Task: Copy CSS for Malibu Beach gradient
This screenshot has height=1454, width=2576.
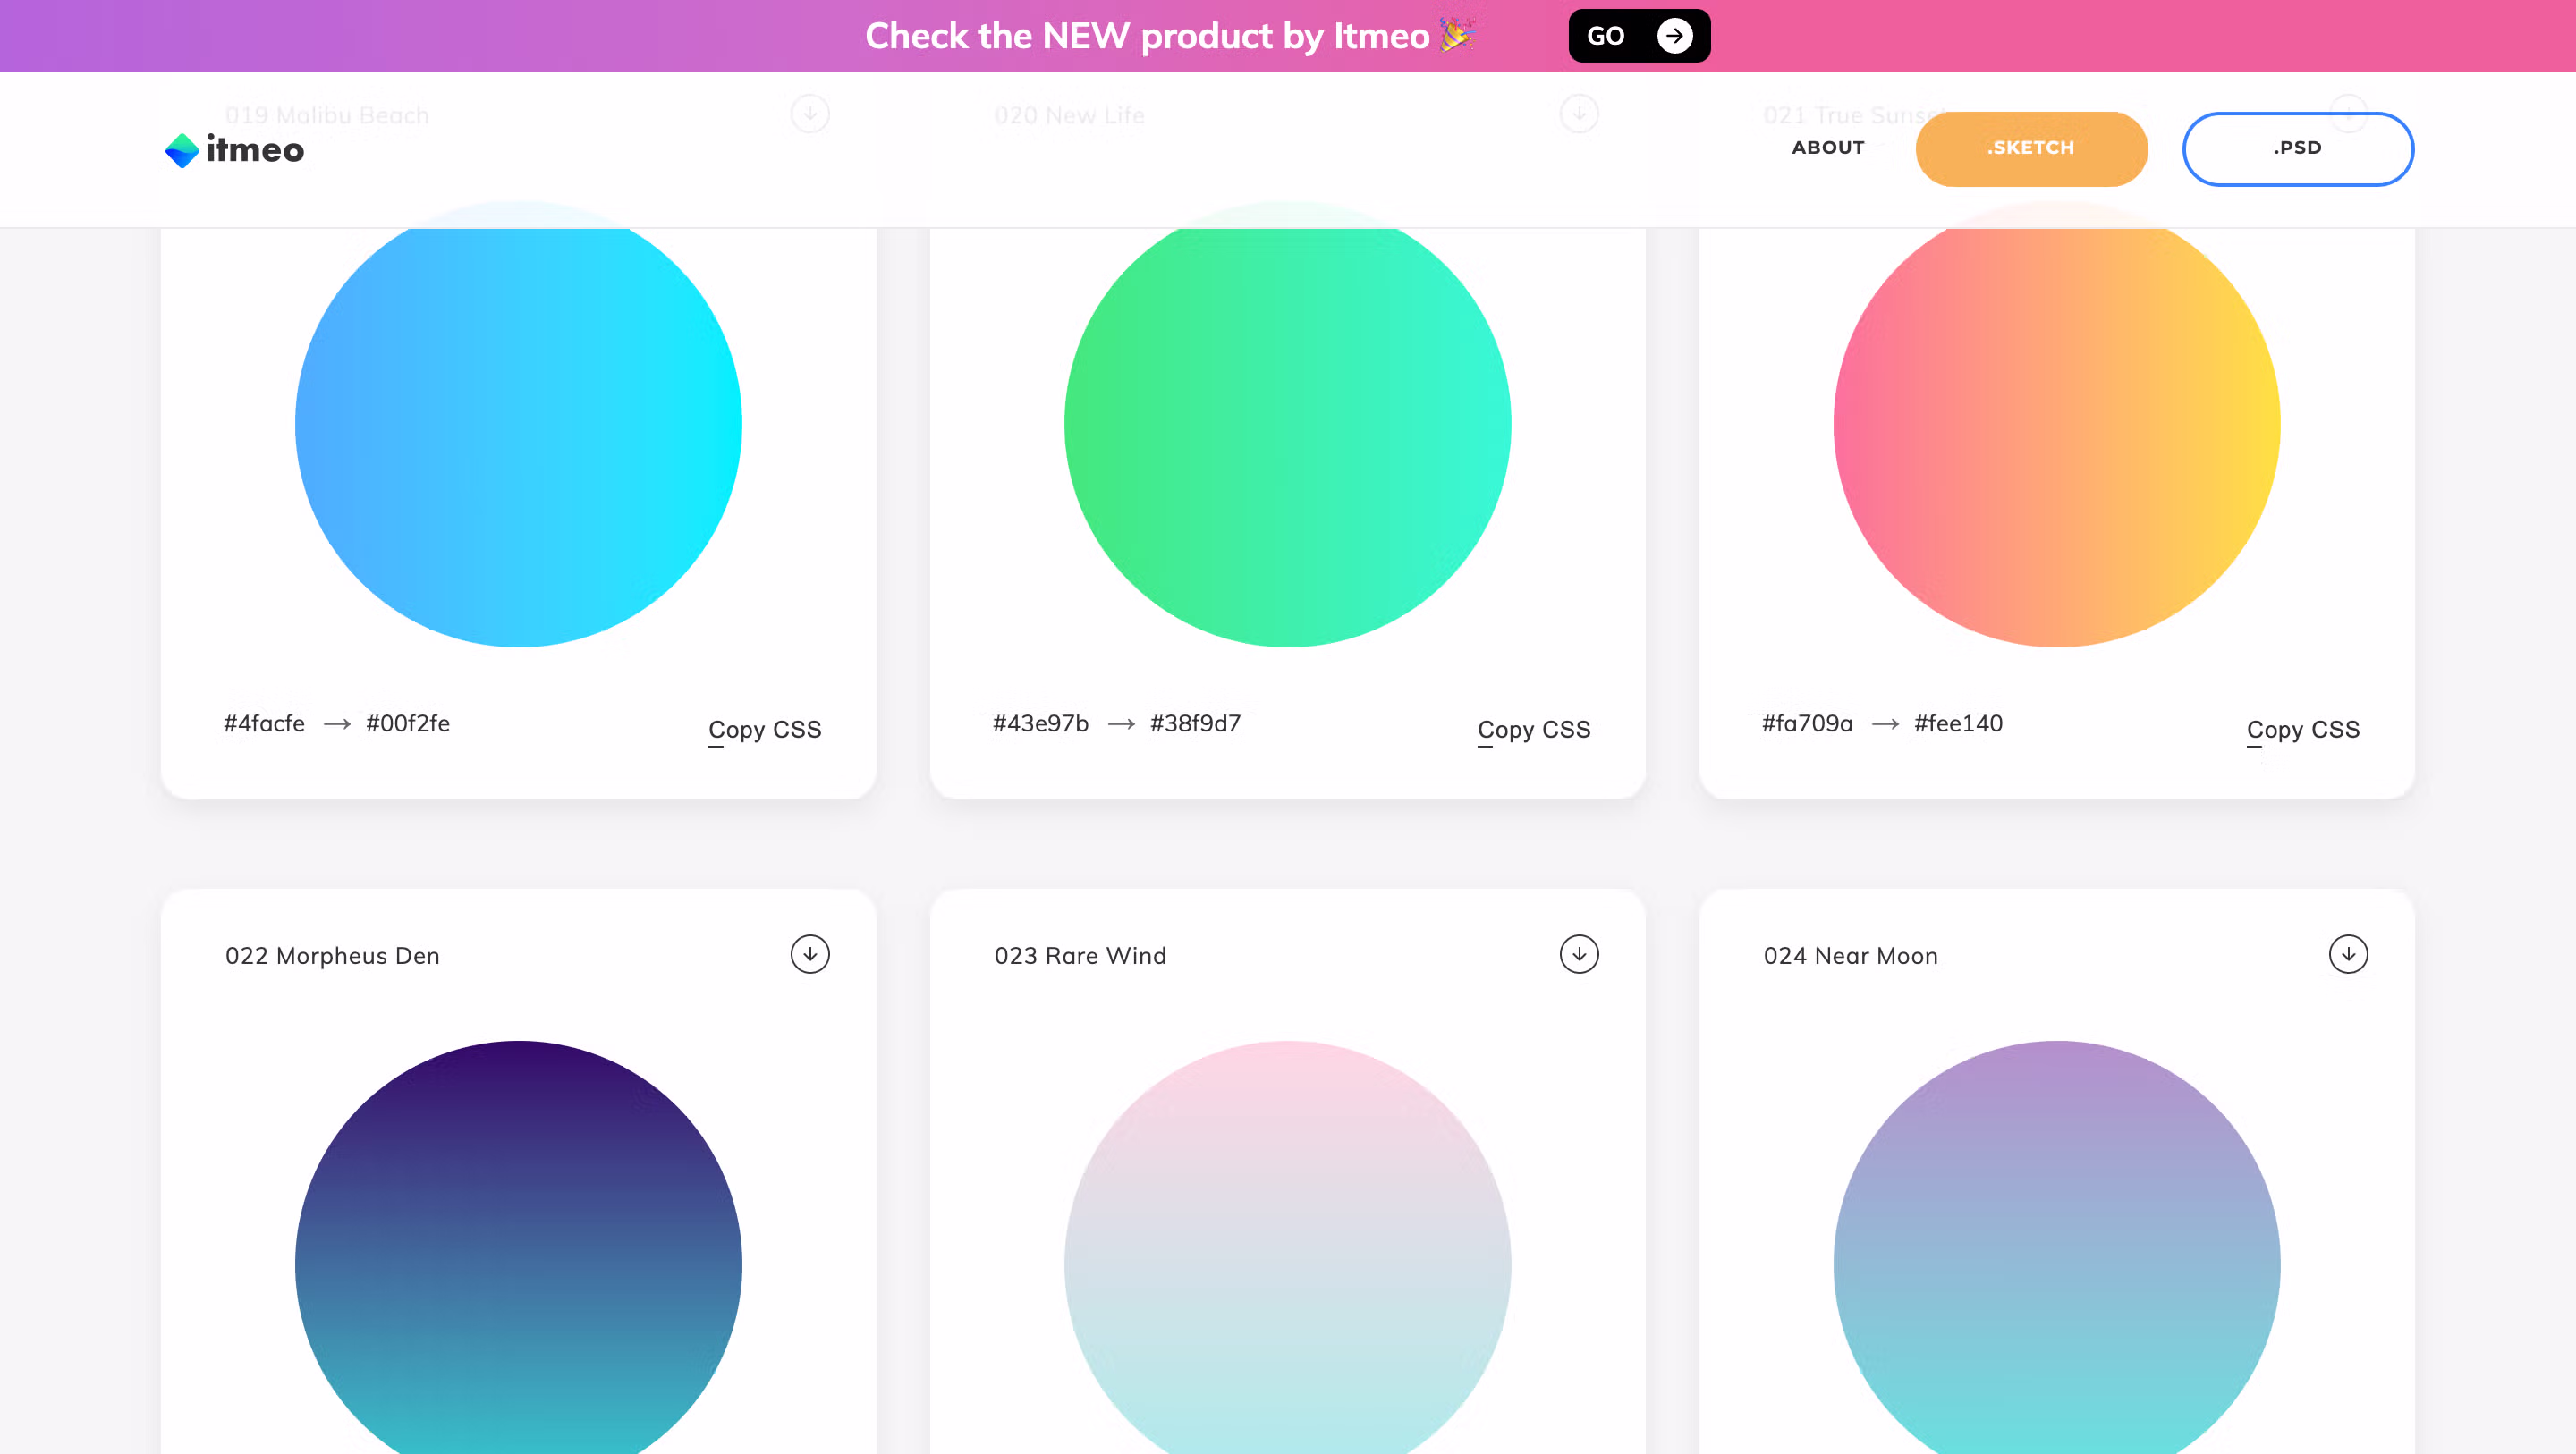Action: (765, 729)
